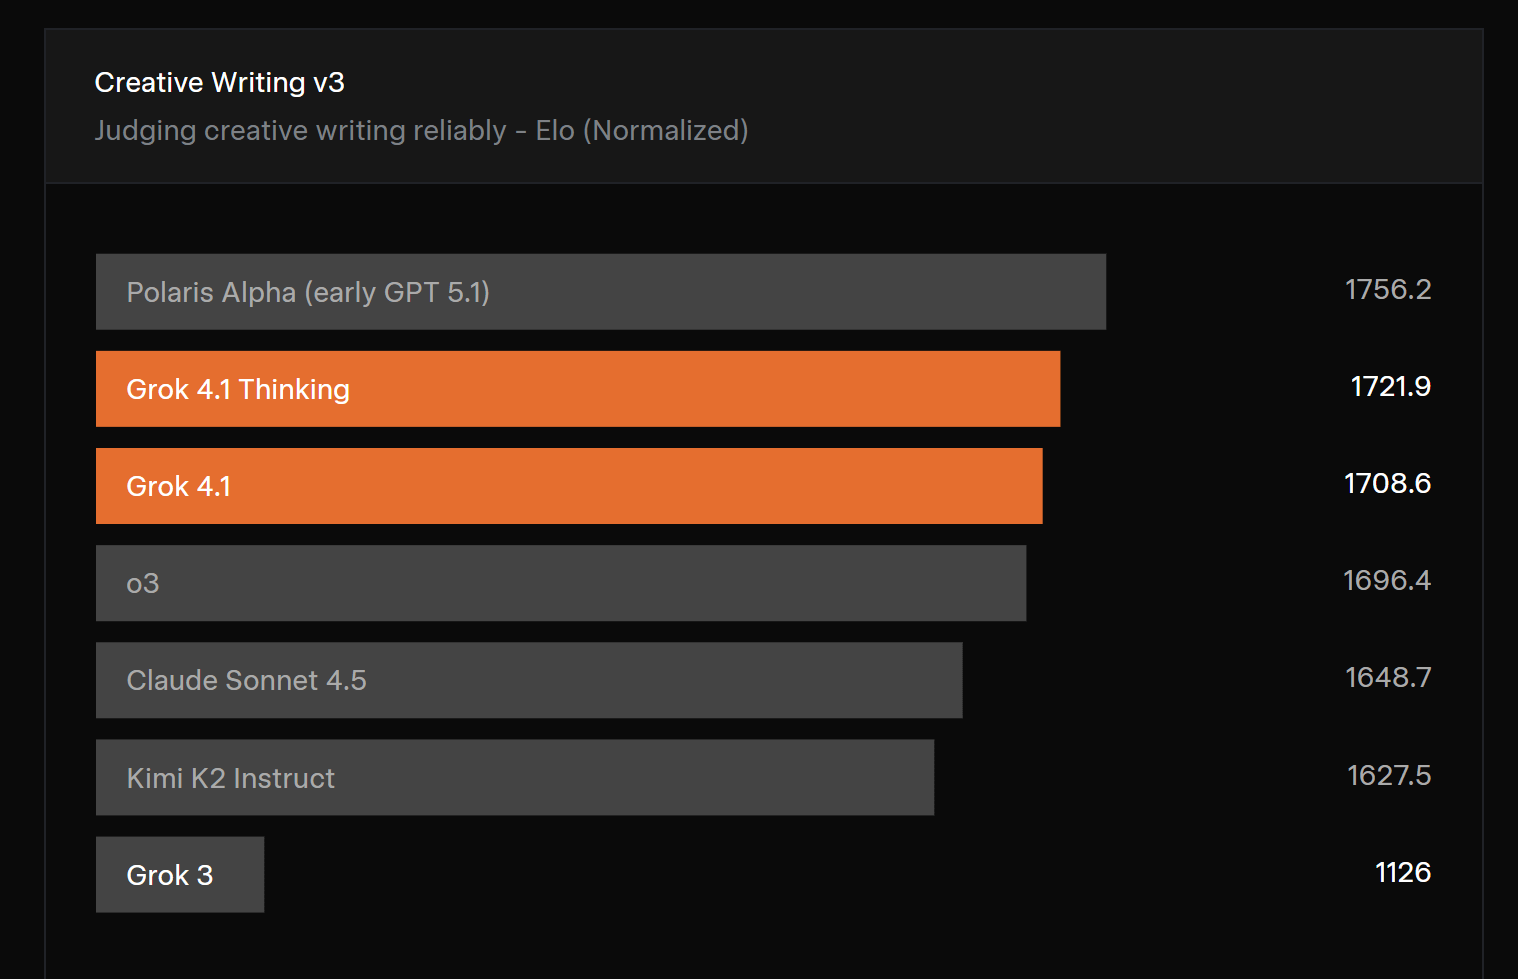
Task: Select the 'Claude Sonnet 4.5' name text
Action: [246, 680]
